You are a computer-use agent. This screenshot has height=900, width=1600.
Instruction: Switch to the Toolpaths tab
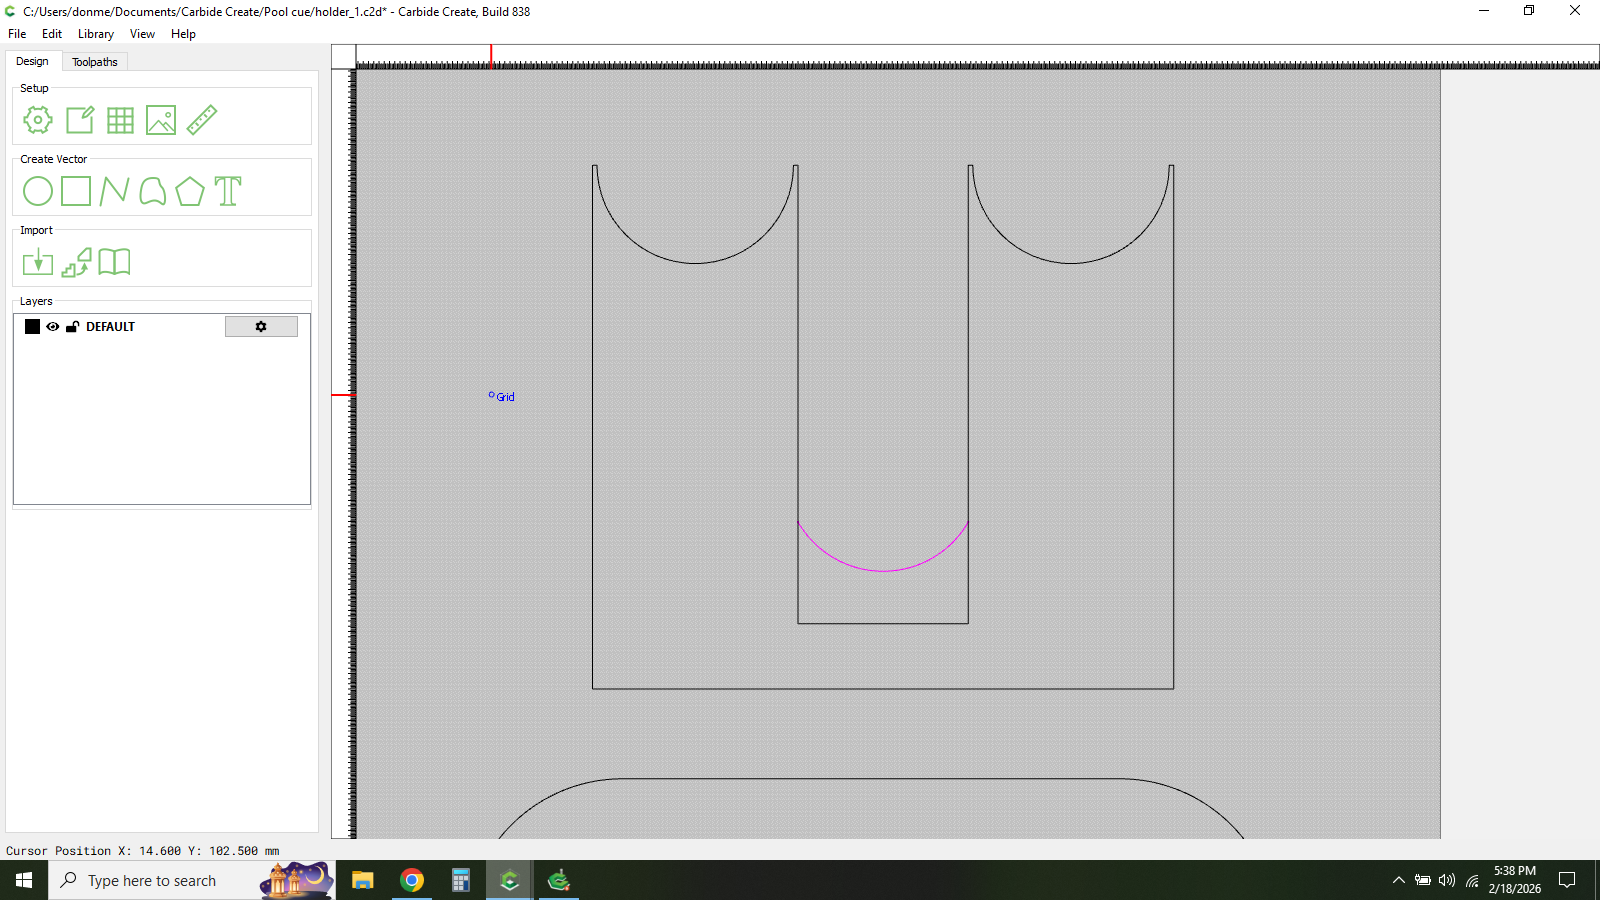coord(95,62)
